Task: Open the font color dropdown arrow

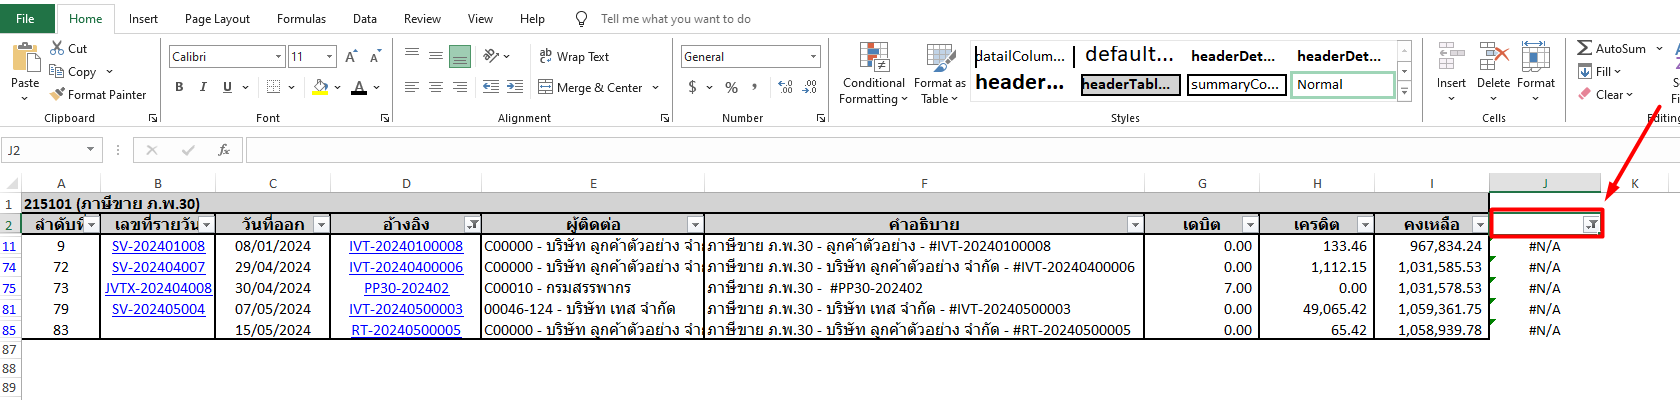Action: [x=377, y=87]
